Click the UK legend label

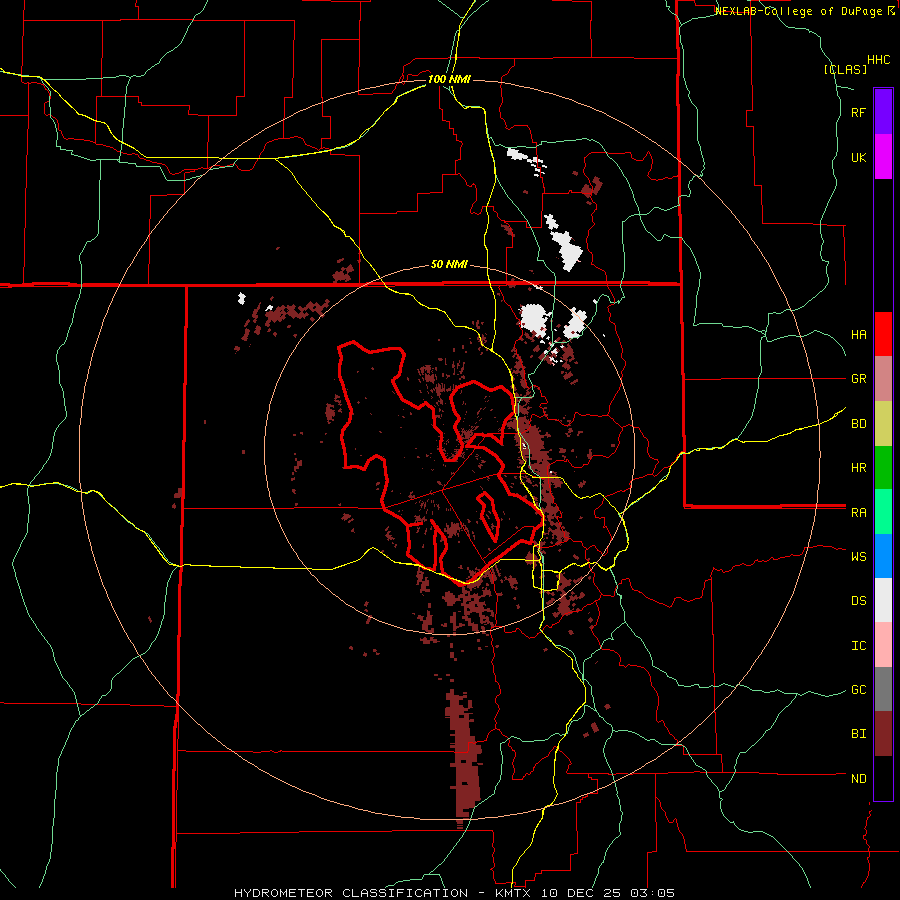point(858,157)
